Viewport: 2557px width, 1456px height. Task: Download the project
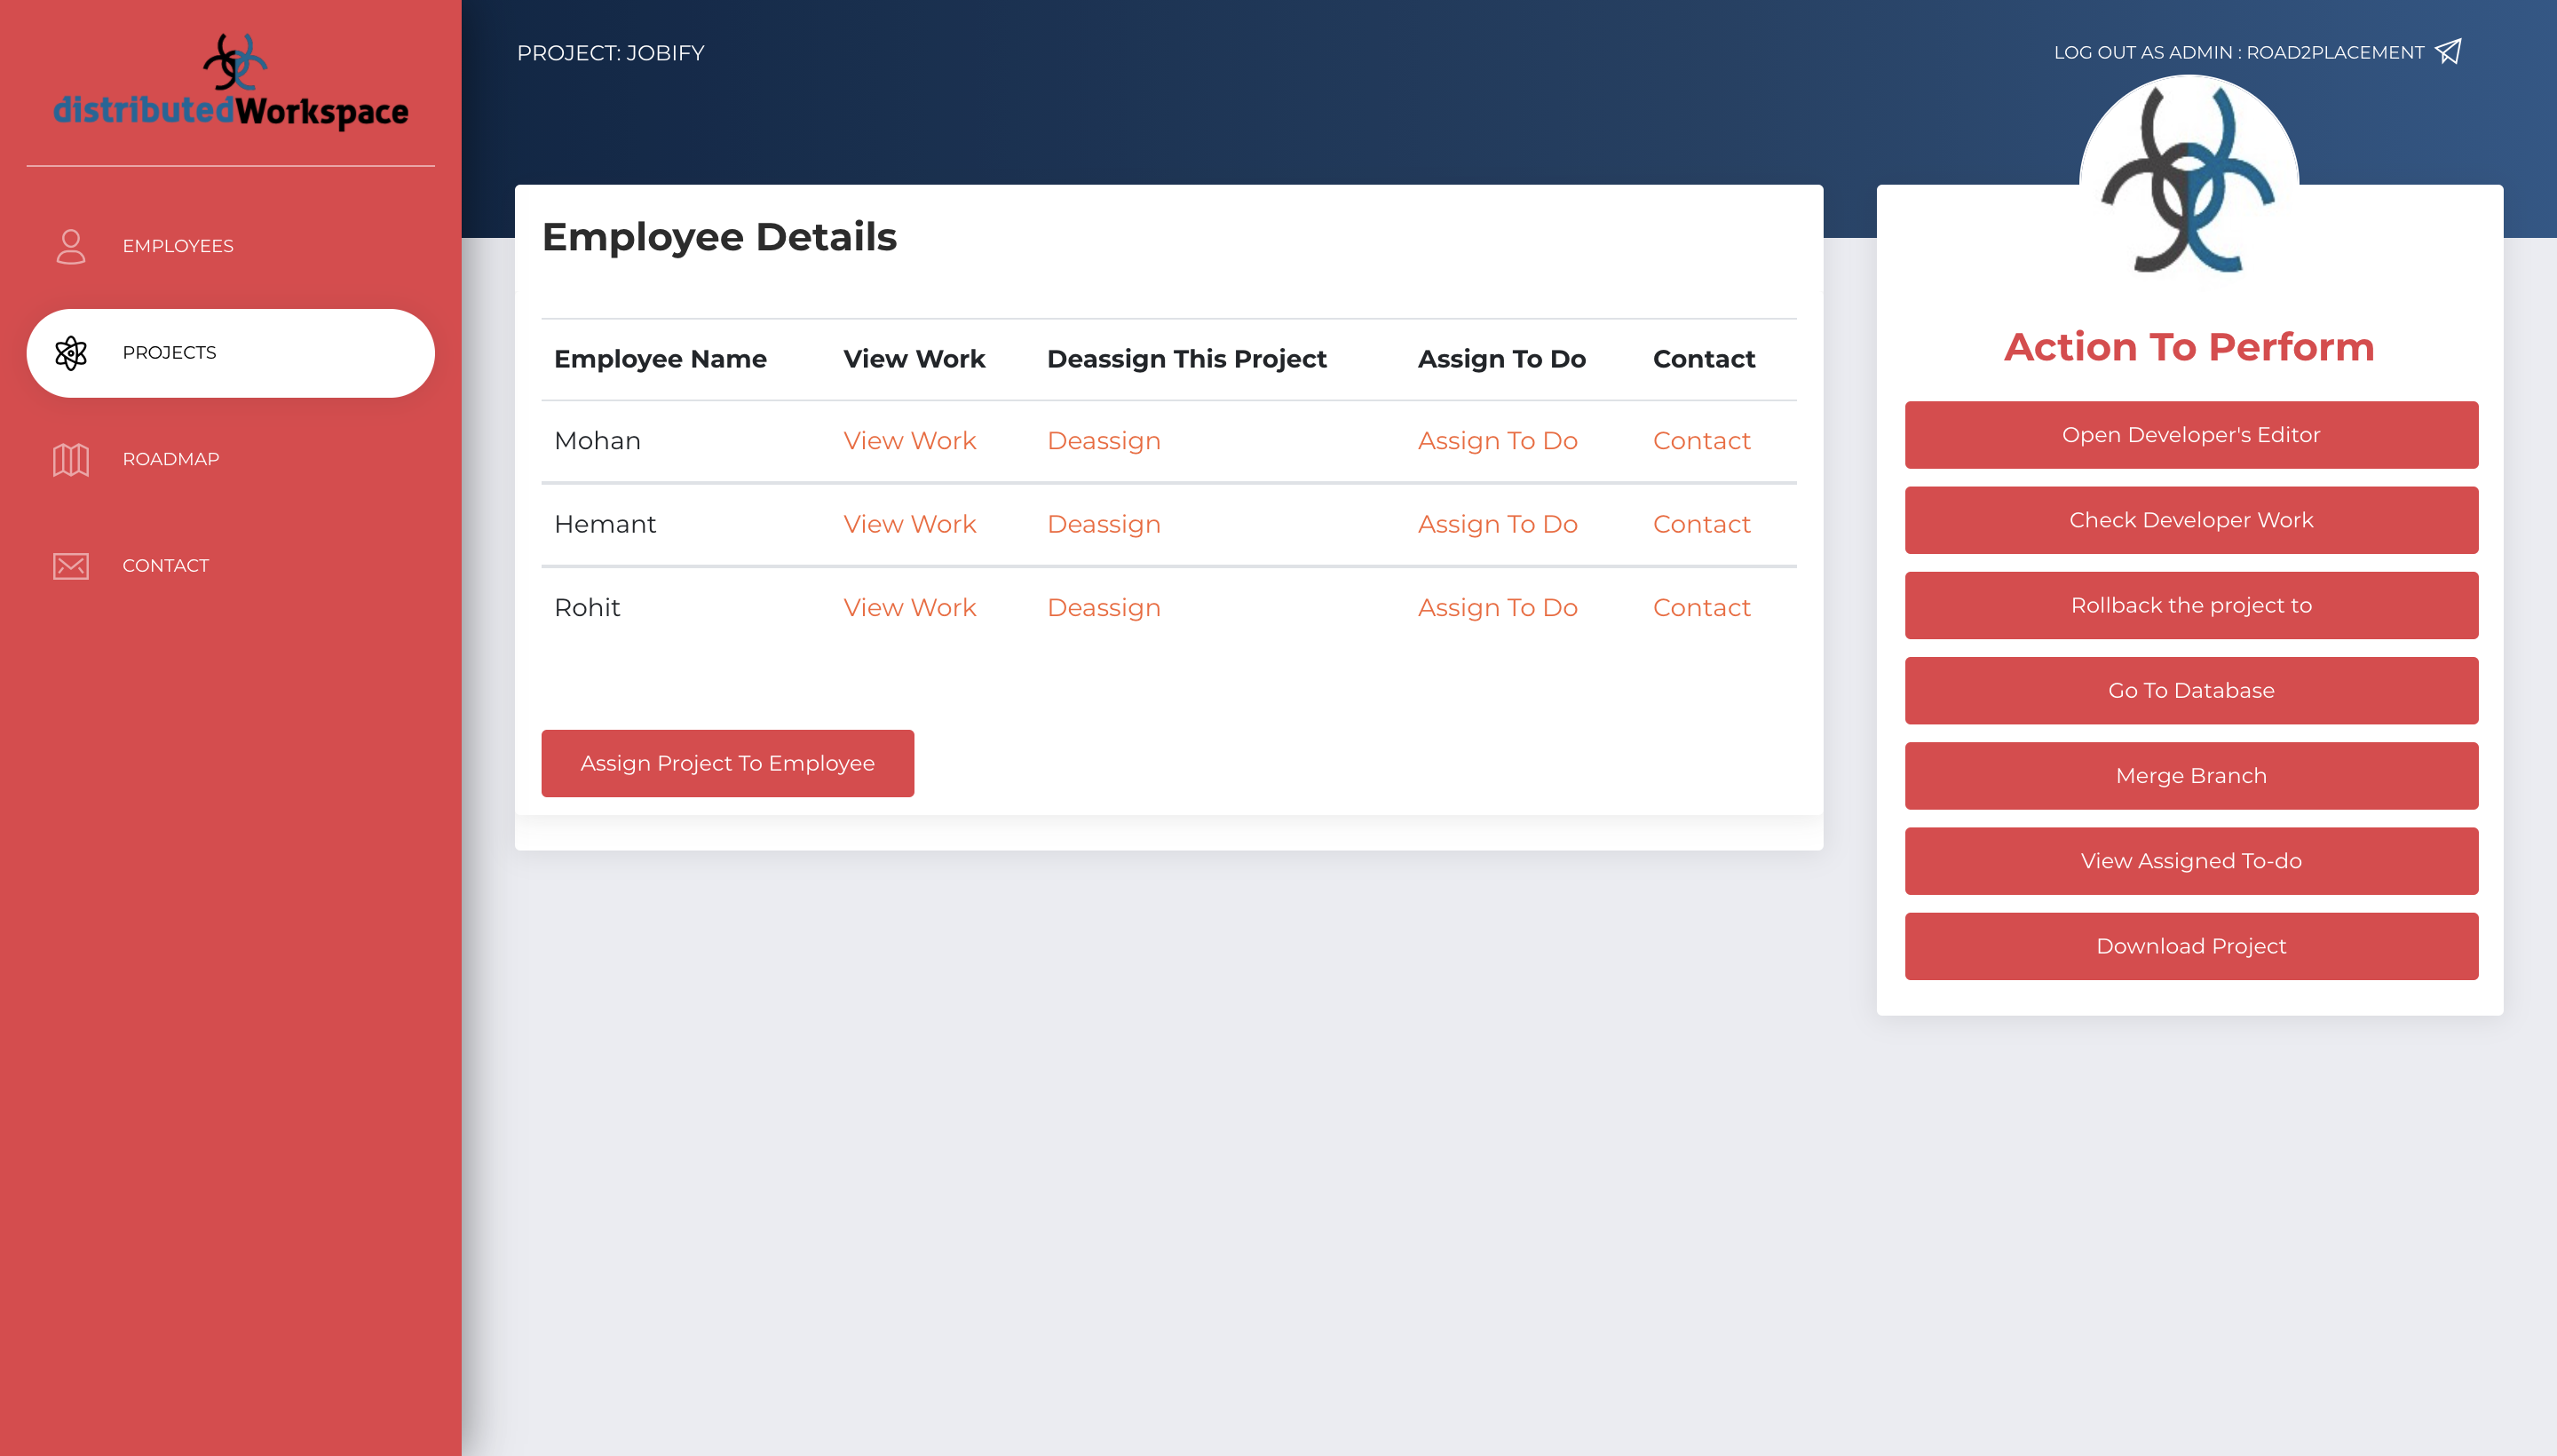(x=2190, y=946)
